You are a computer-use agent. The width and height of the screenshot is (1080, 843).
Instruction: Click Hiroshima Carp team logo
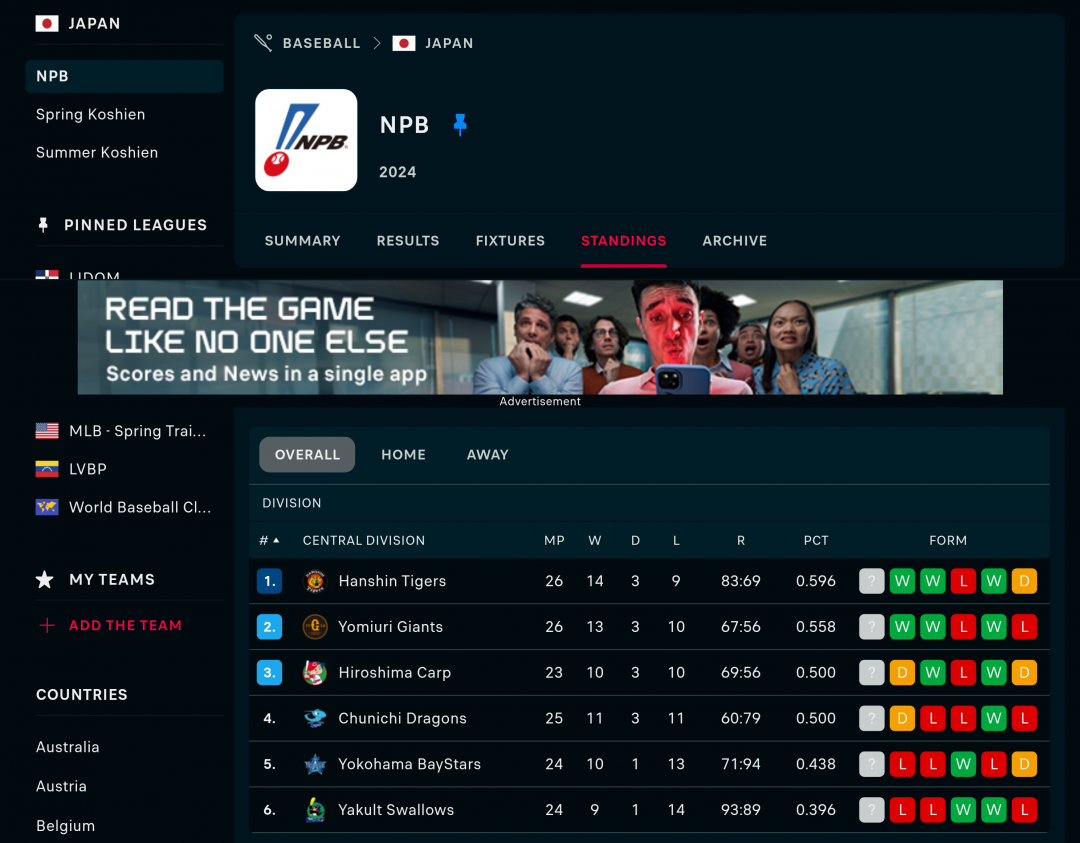315,672
